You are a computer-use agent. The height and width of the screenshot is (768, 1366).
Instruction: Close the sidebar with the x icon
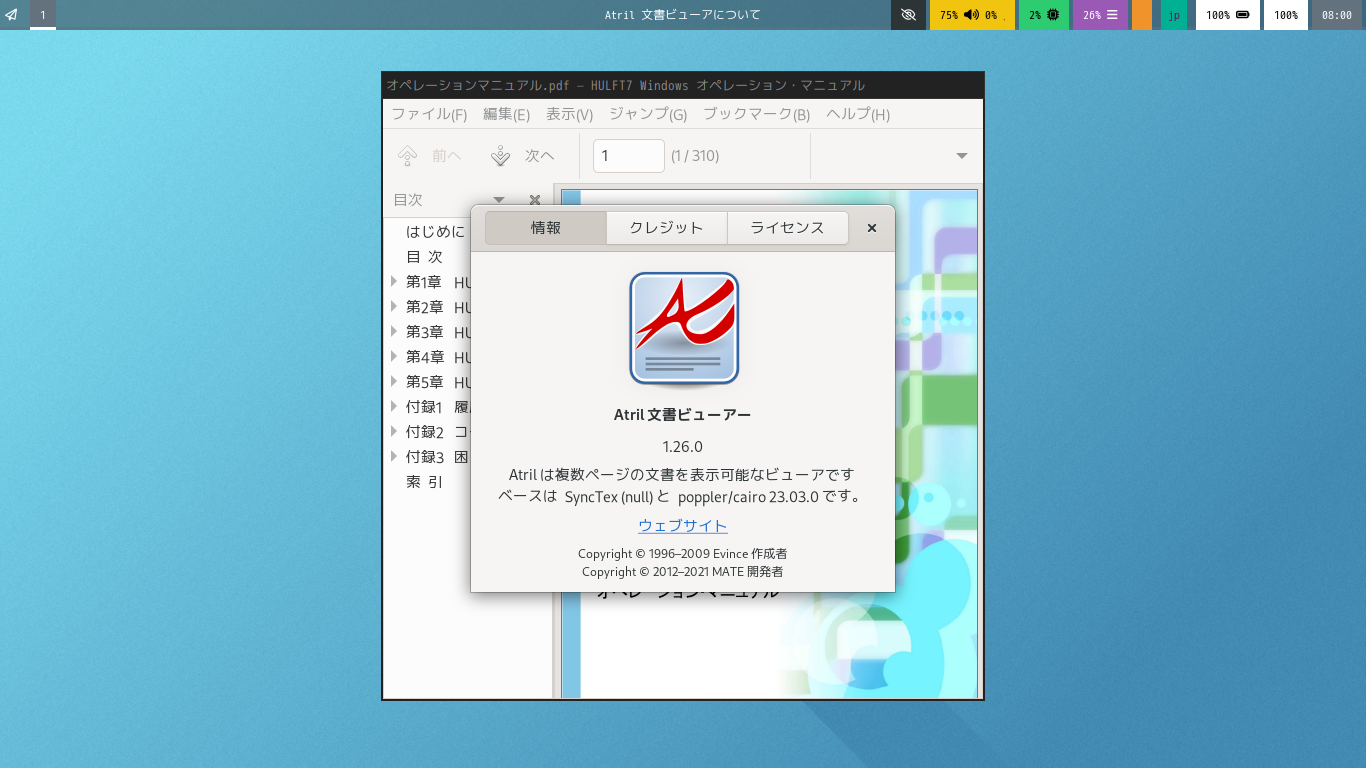535,200
